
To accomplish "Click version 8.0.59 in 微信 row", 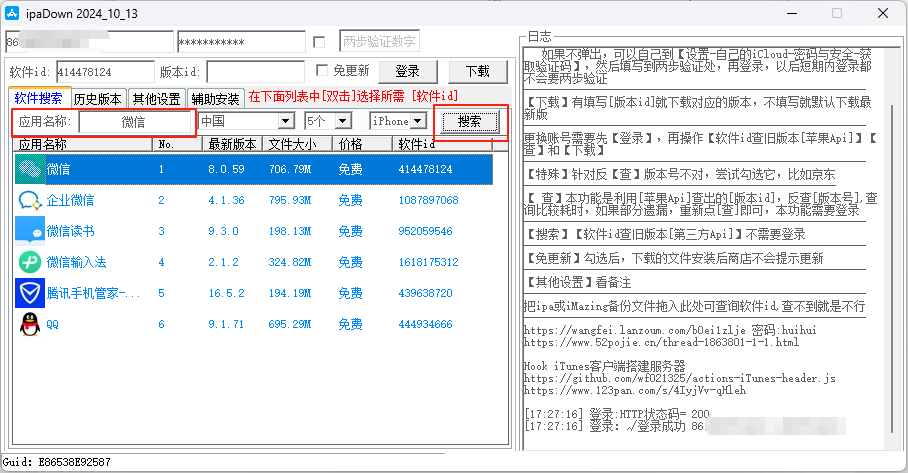I will pos(226,169).
